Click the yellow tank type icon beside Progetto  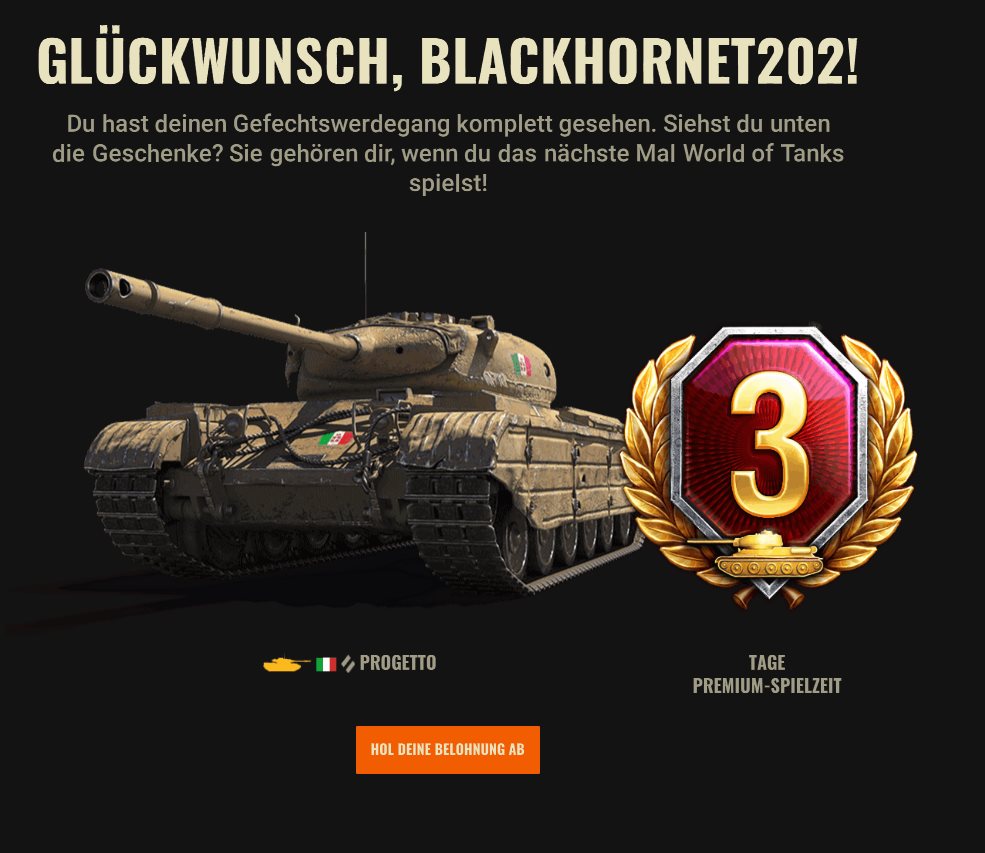click(x=286, y=663)
